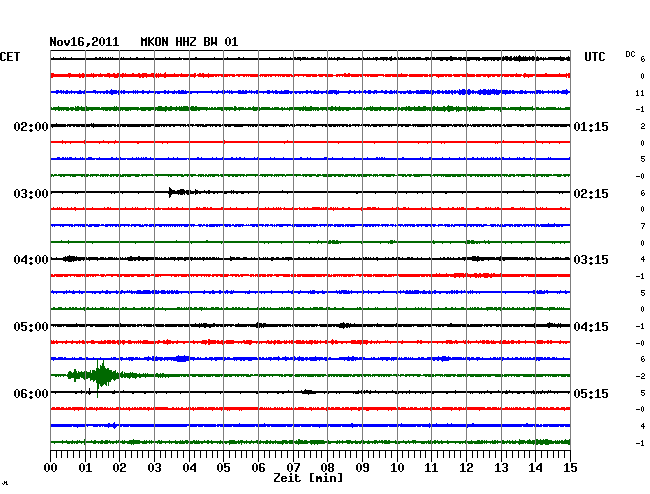The width and height of the screenshot is (650, 494).
Task: Click minute 05 on the time axis
Action: (223, 468)
